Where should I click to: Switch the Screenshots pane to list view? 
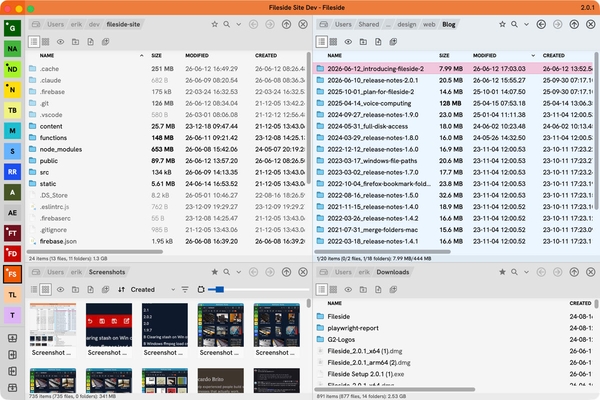coord(34,290)
